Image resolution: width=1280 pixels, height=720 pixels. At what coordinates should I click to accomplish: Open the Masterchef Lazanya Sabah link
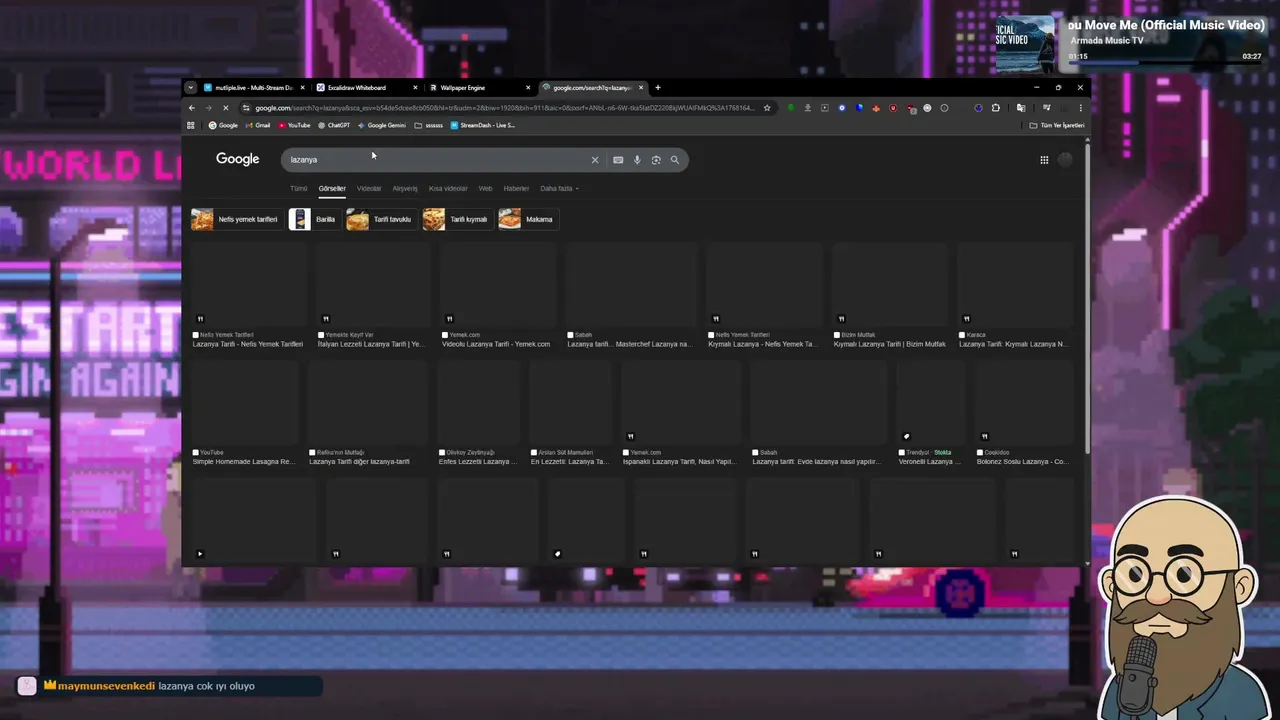[x=629, y=344]
